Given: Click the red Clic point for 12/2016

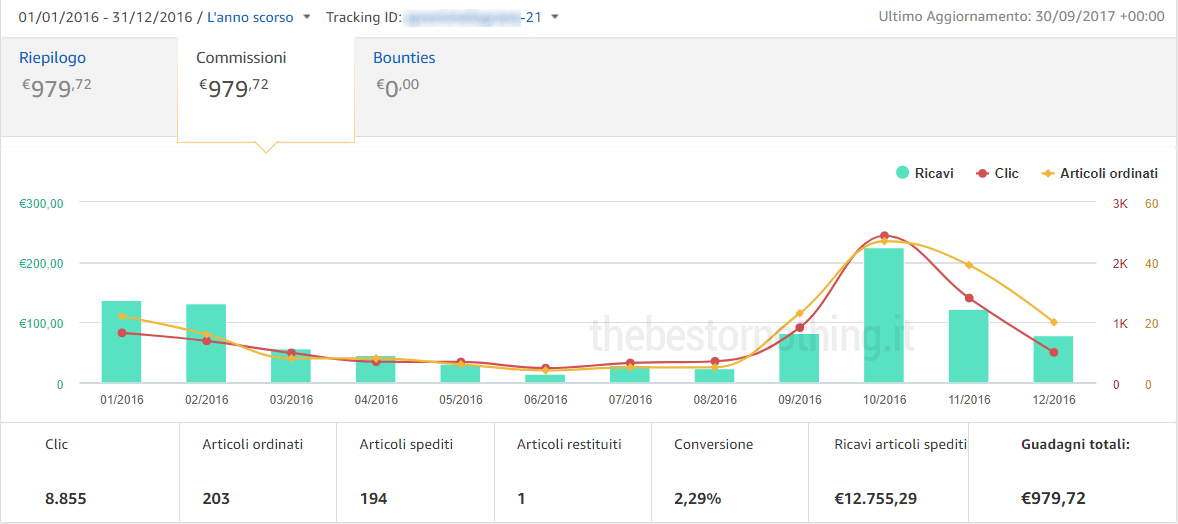Looking at the screenshot, I should pos(1053,352).
